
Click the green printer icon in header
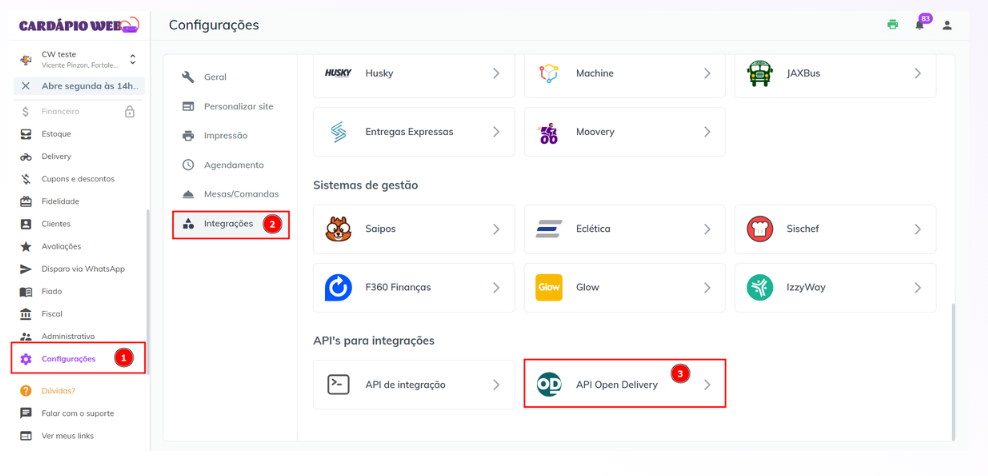(892, 25)
